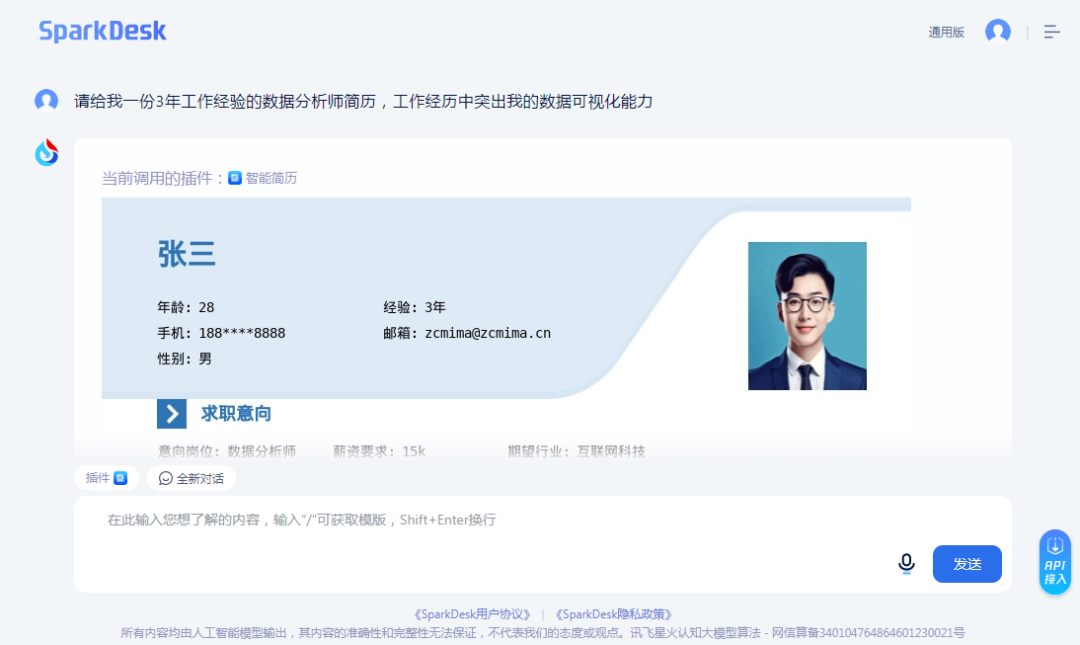
Task: Click the user avatar beside the prompt
Action: pos(46,101)
